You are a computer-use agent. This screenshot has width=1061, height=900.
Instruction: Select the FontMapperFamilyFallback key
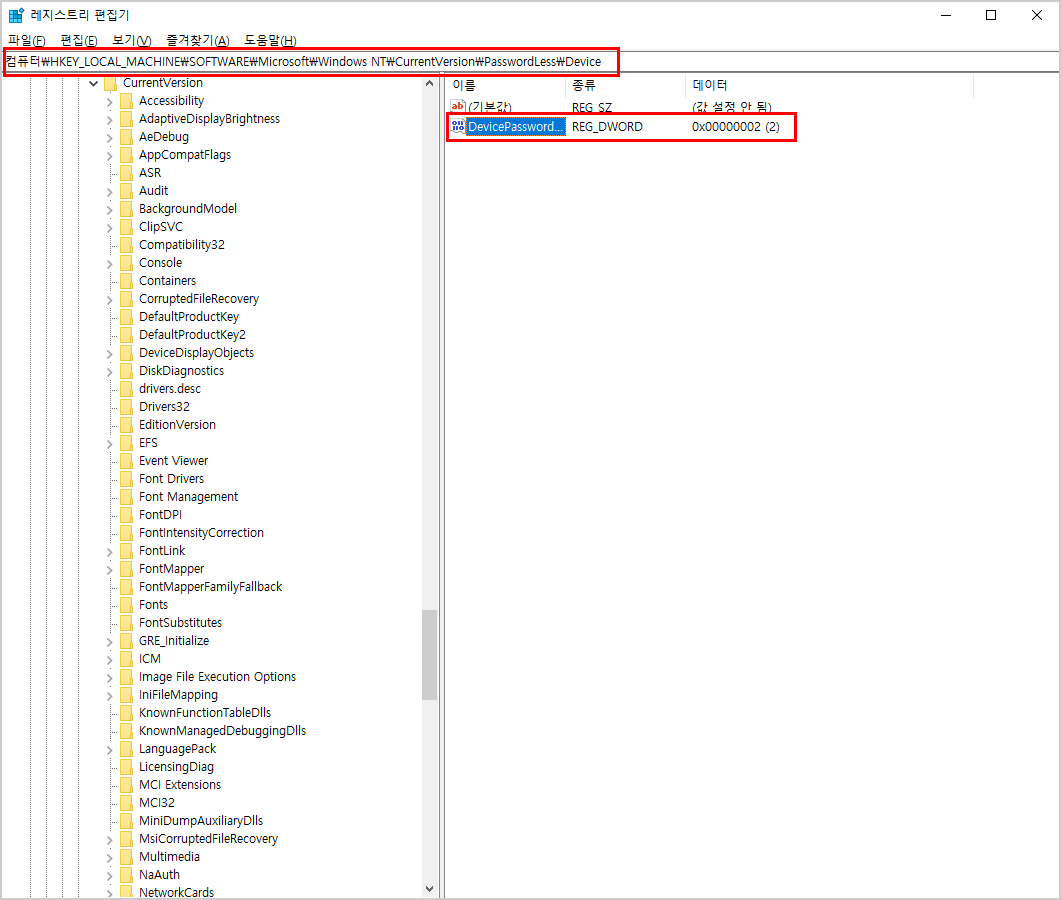point(210,586)
